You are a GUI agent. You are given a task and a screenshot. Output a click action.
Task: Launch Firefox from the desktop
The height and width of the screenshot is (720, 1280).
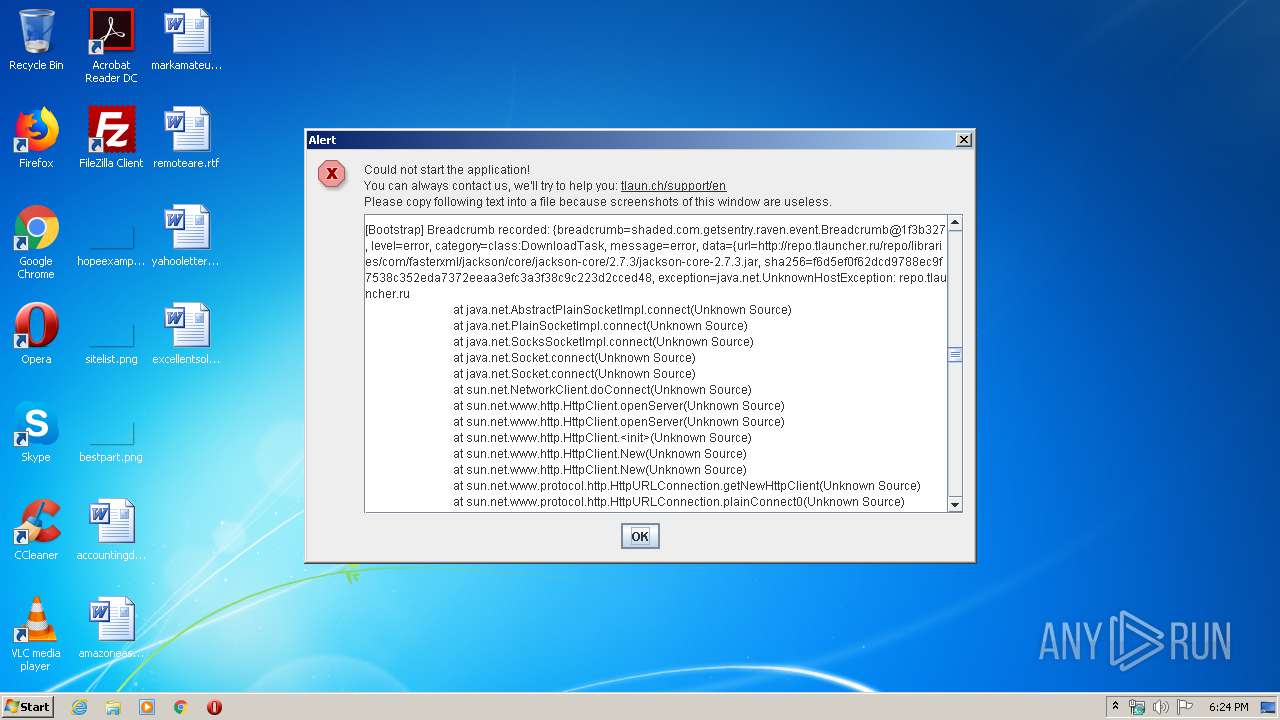pyautogui.click(x=36, y=138)
